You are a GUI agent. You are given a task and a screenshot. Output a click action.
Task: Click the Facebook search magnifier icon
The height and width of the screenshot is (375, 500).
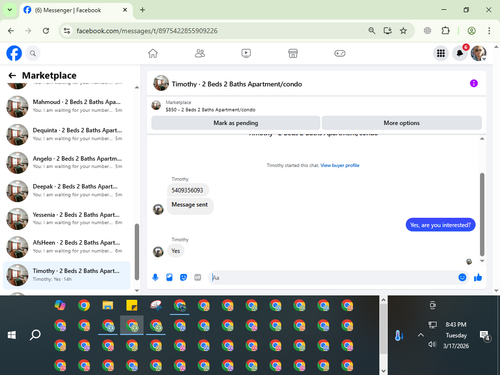click(33, 53)
